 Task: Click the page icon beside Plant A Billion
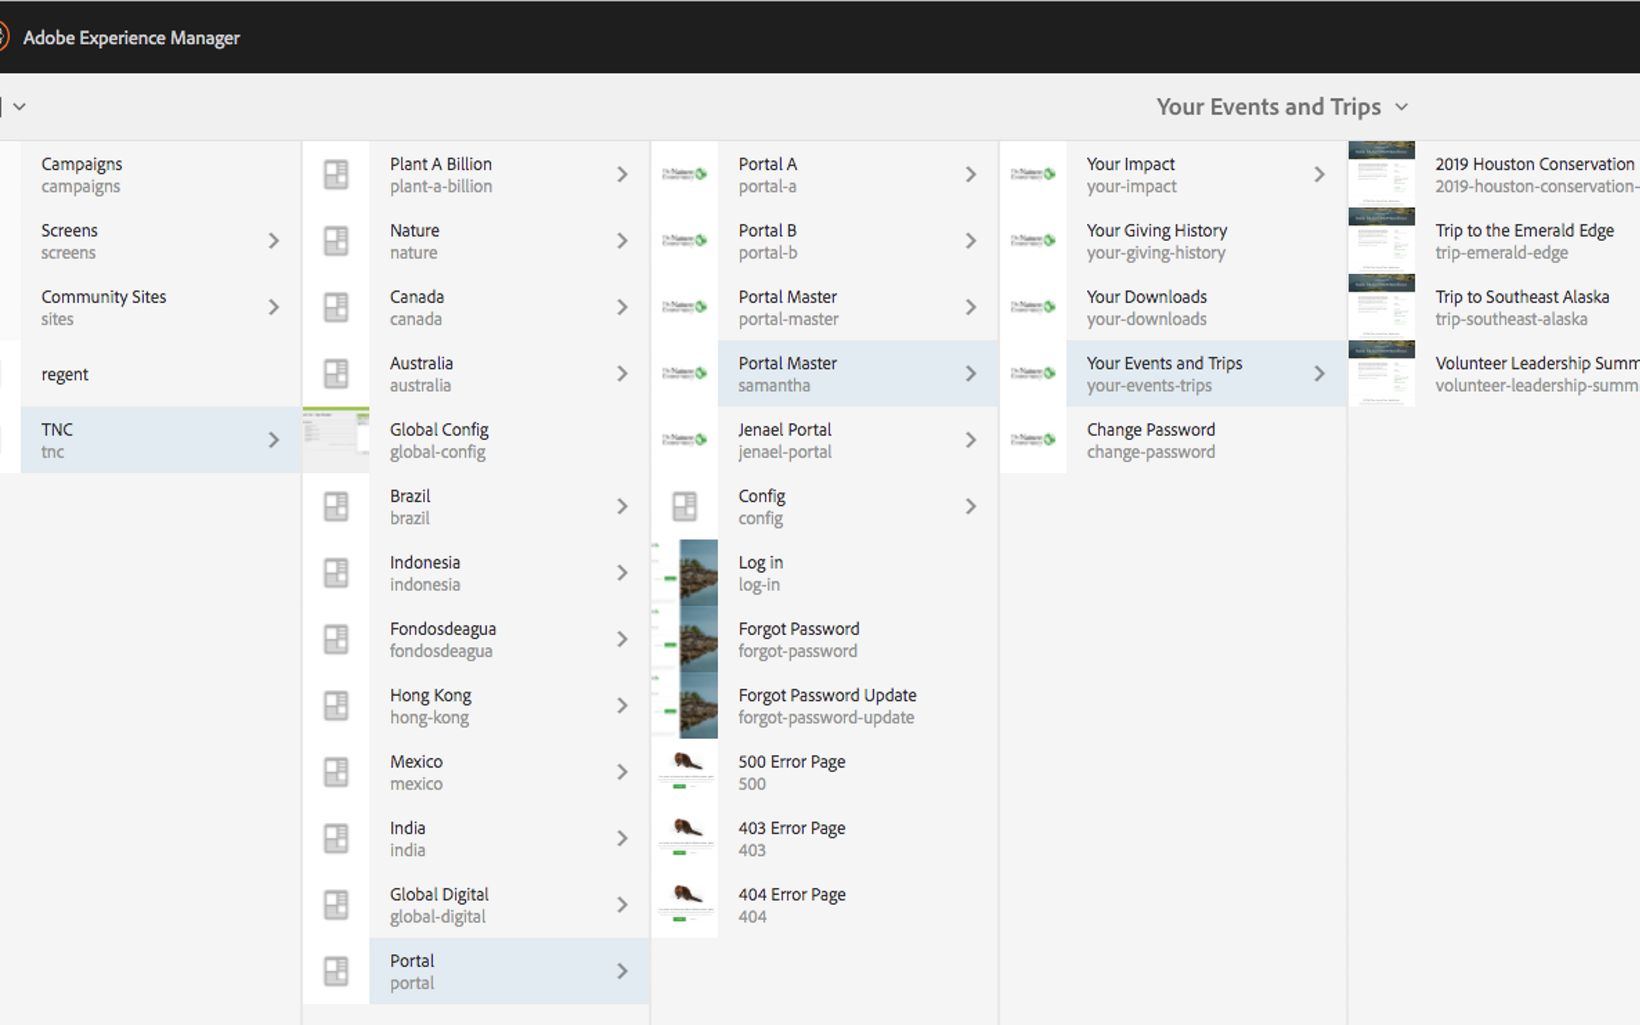[x=336, y=175]
